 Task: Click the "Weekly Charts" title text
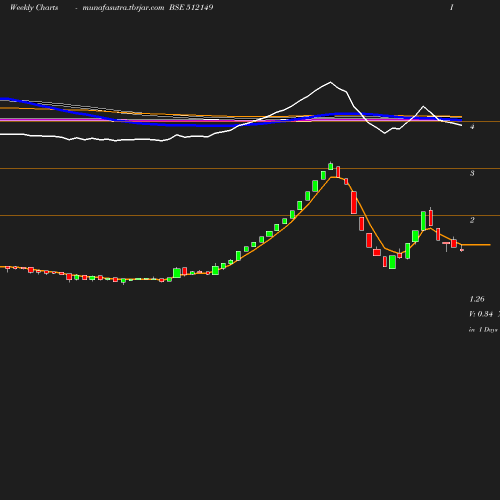(34, 8)
